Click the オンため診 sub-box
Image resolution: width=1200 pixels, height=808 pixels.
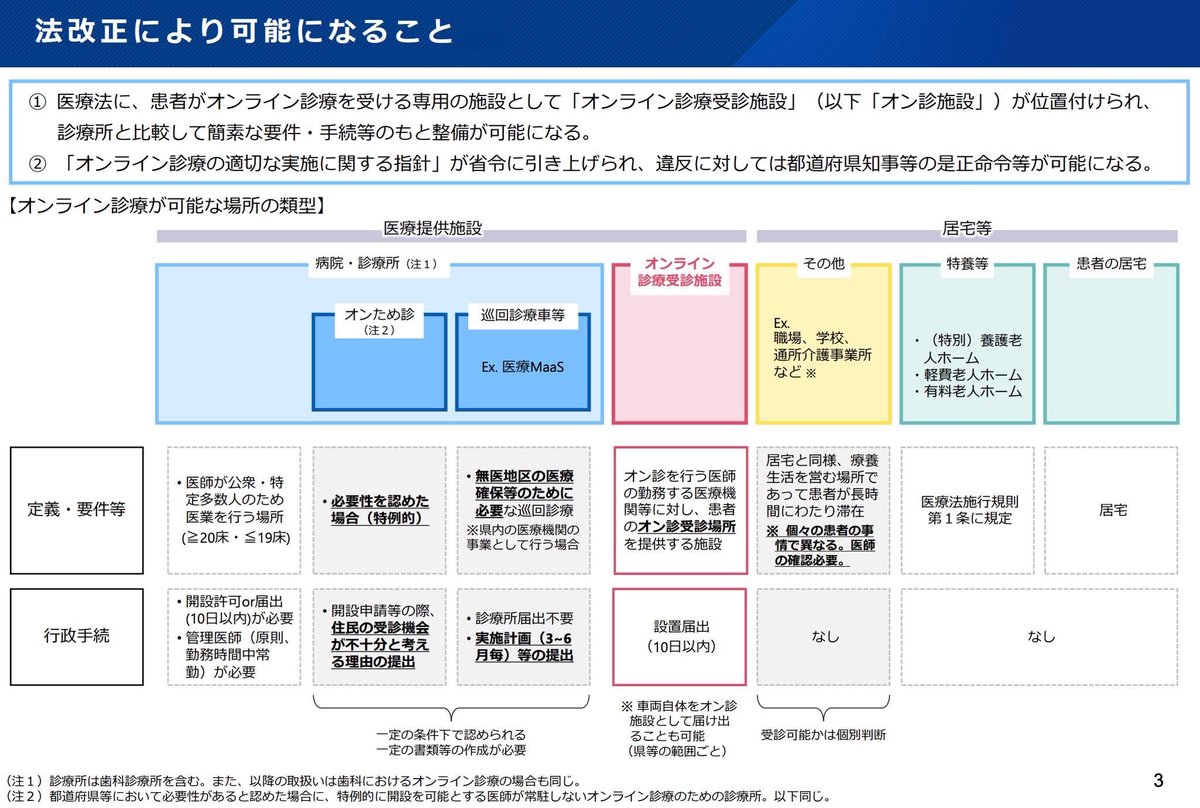(378, 360)
